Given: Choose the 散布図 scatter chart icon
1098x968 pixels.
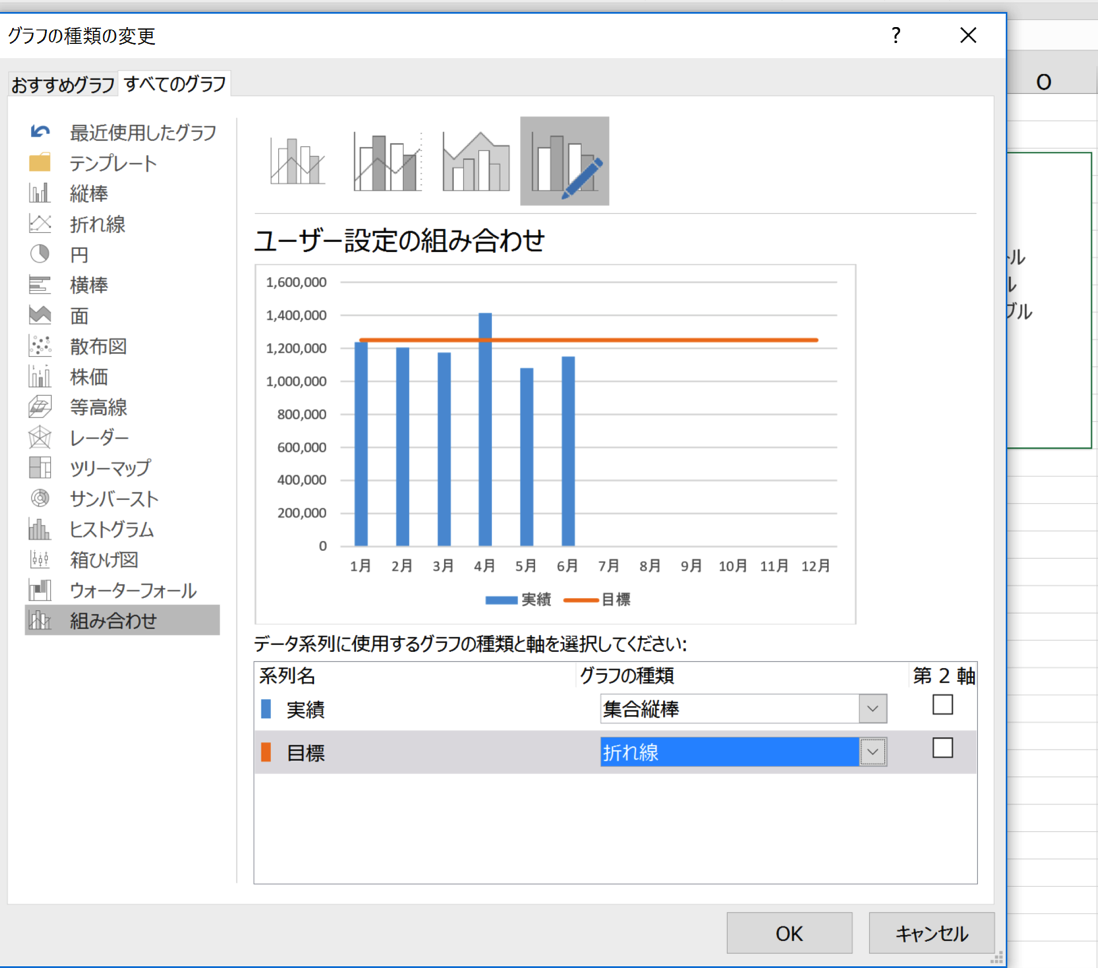Looking at the screenshot, I should (40, 345).
